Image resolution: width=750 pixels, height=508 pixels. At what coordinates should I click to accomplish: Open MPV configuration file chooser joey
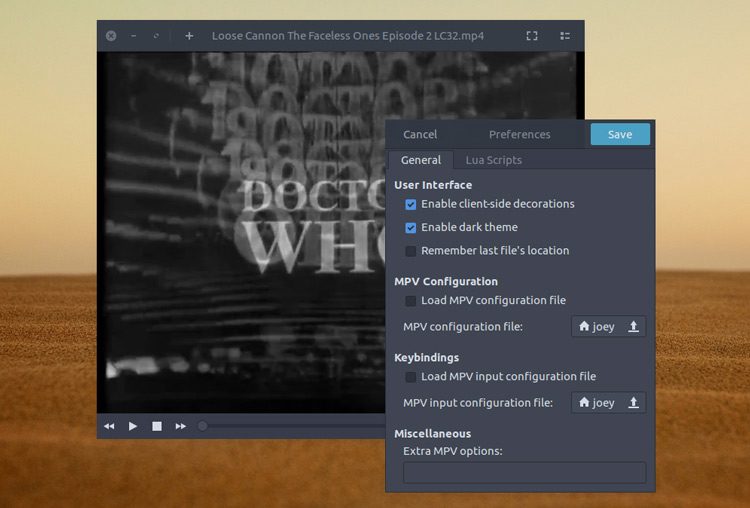pyautogui.click(x=597, y=327)
